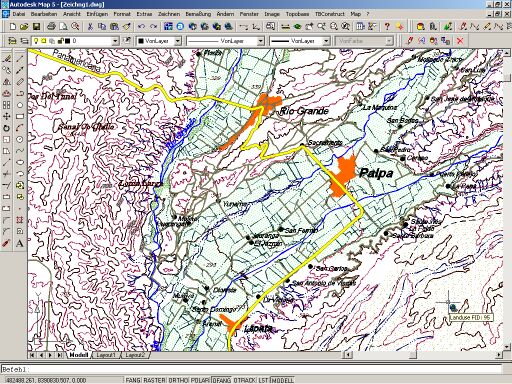The width and height of the screenshot is (512, 384).
Task: Open the Topobase menu
Action: tap(297, 14)
